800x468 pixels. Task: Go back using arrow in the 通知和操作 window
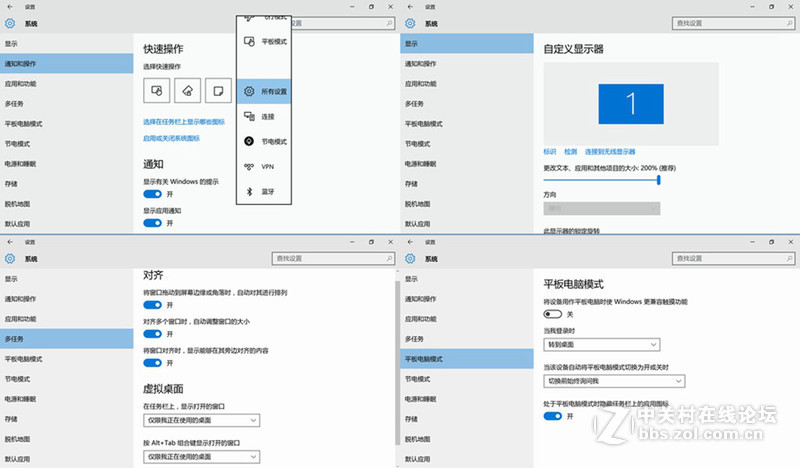(10, 7)
